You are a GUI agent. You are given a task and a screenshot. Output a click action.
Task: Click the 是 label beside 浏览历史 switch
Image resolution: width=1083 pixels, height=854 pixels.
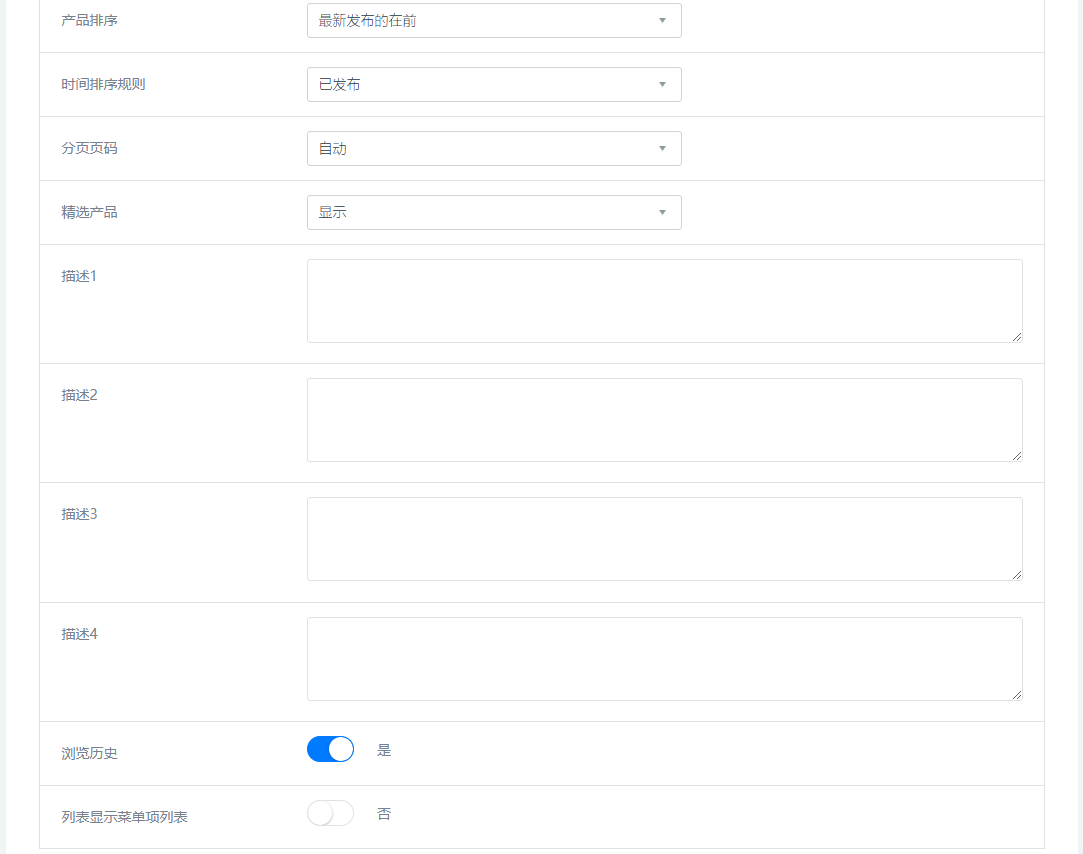384,750
